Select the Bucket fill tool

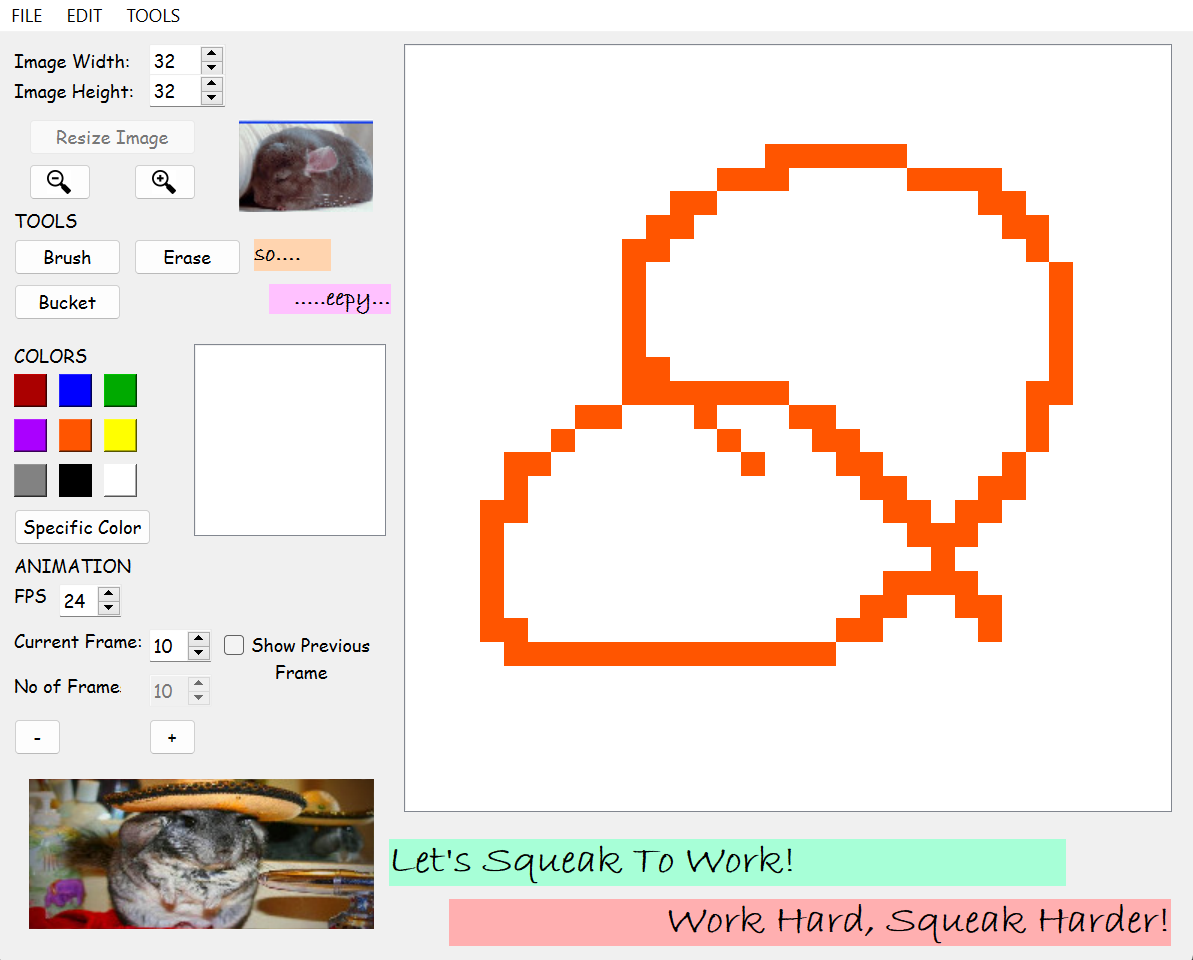[67, 302]
